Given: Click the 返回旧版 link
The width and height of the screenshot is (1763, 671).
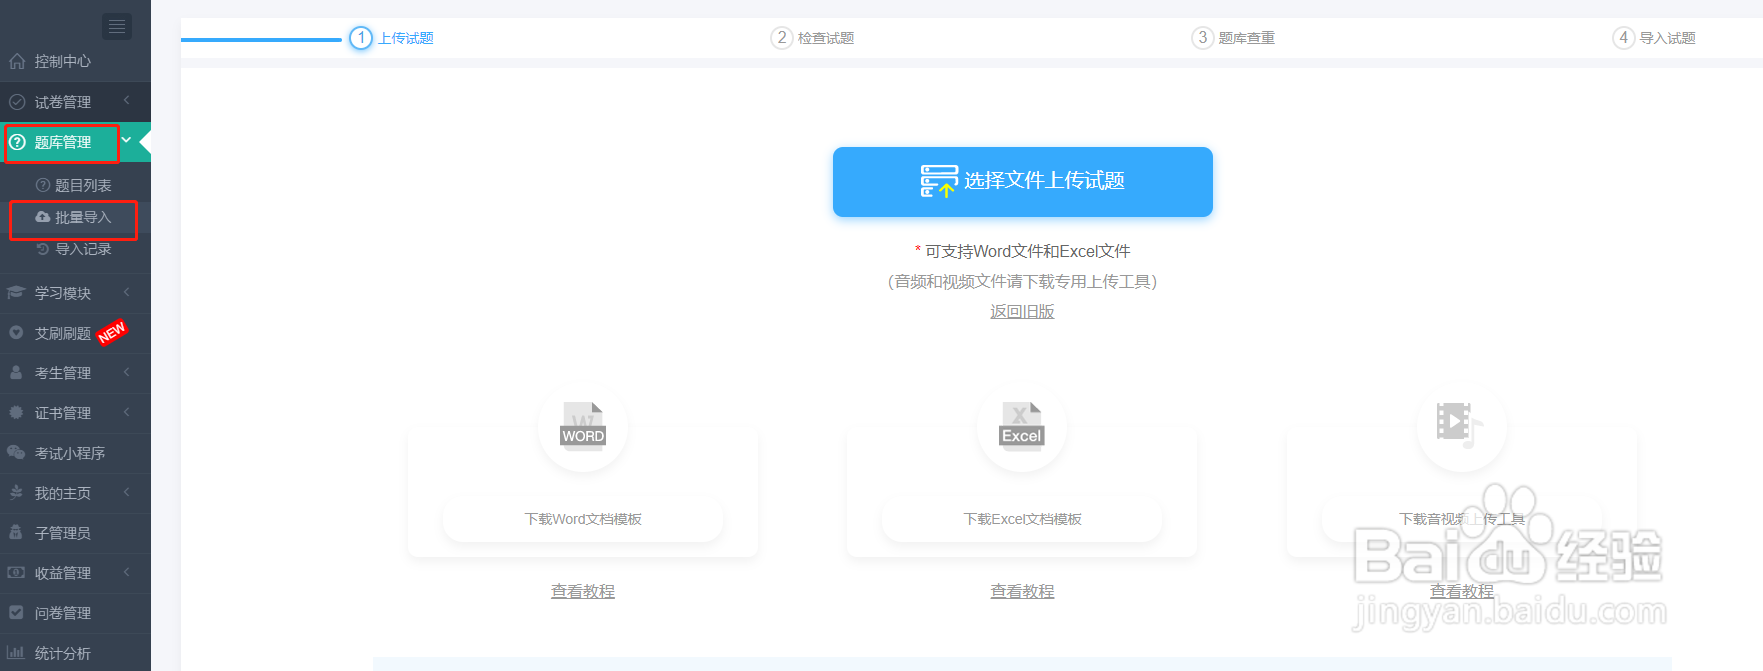Looking at the screenshot, I should 1022,312.
